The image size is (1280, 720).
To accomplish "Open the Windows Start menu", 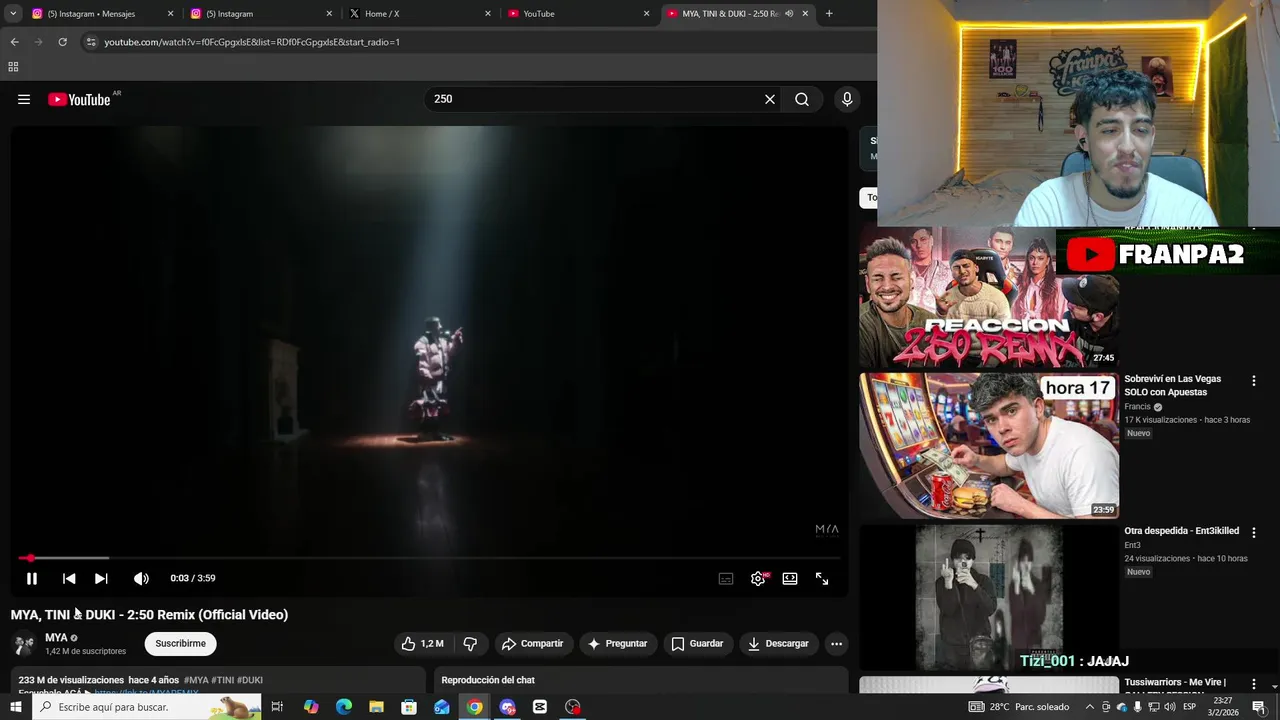I will (x=14, y=707).
